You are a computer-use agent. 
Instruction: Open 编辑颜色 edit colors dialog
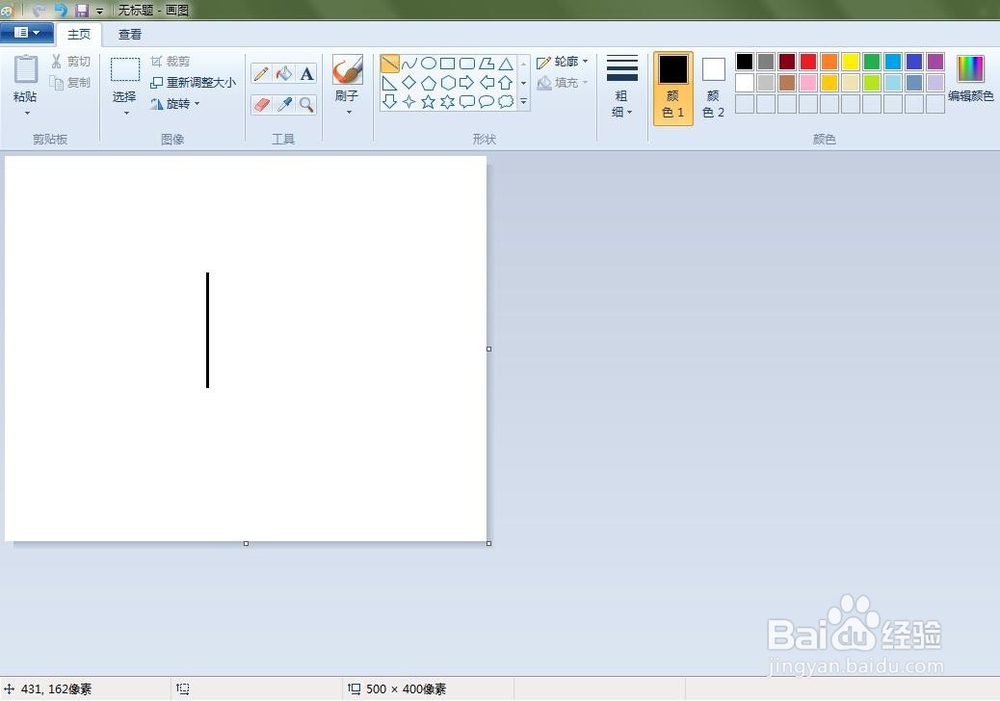[x=971, y=78]
